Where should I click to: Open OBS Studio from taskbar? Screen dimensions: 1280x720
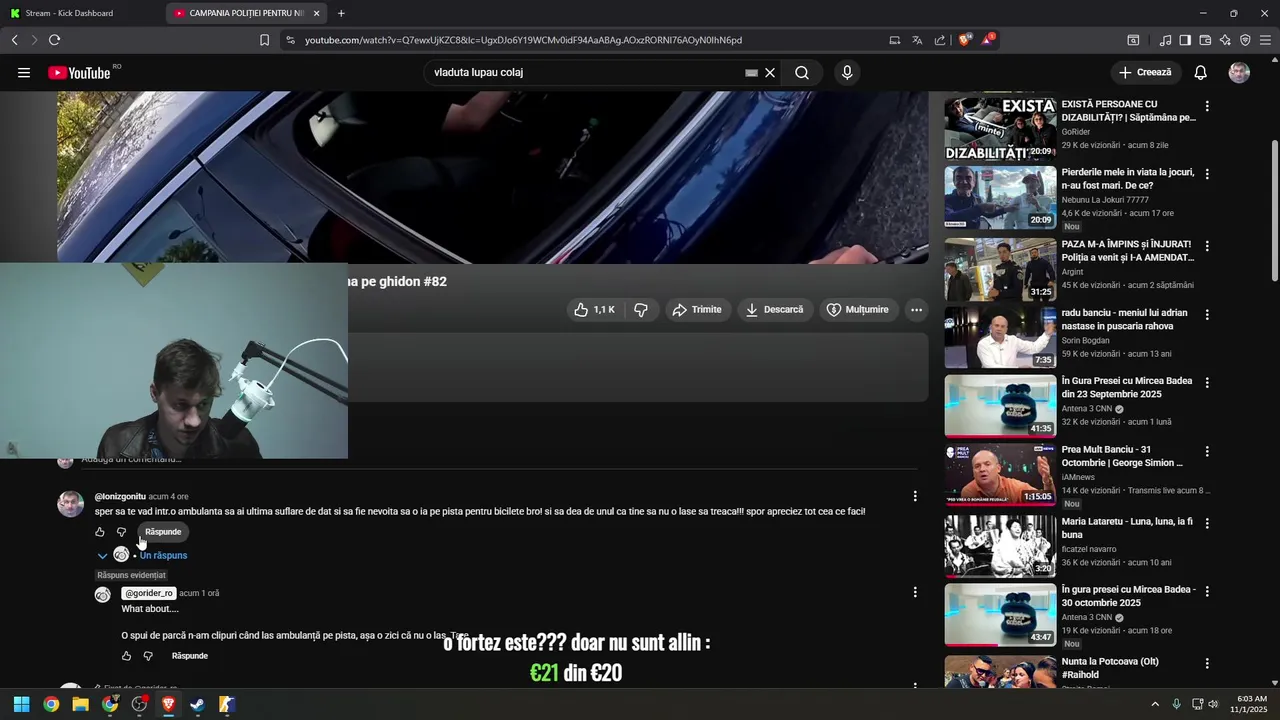pyautogui.click(x=139, y=704)
